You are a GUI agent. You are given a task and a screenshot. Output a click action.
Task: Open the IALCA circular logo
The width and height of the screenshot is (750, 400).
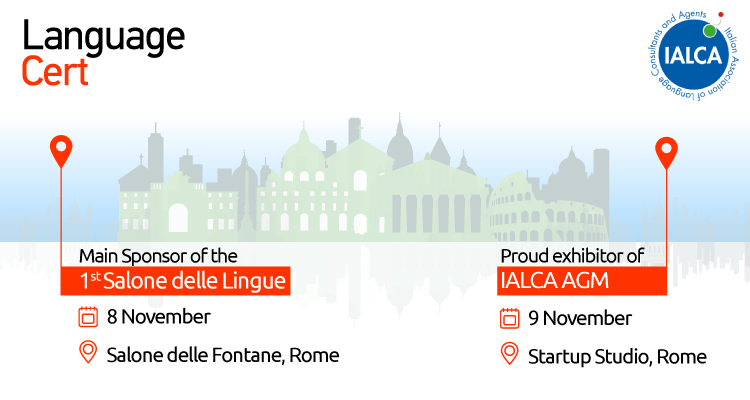click(694, 56)
